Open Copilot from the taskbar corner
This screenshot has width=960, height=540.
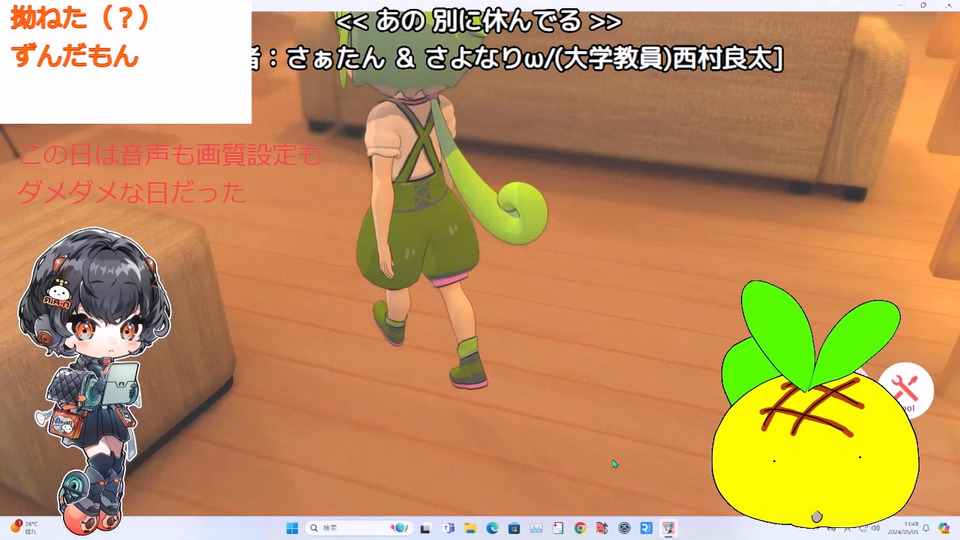tap(944, 528)
